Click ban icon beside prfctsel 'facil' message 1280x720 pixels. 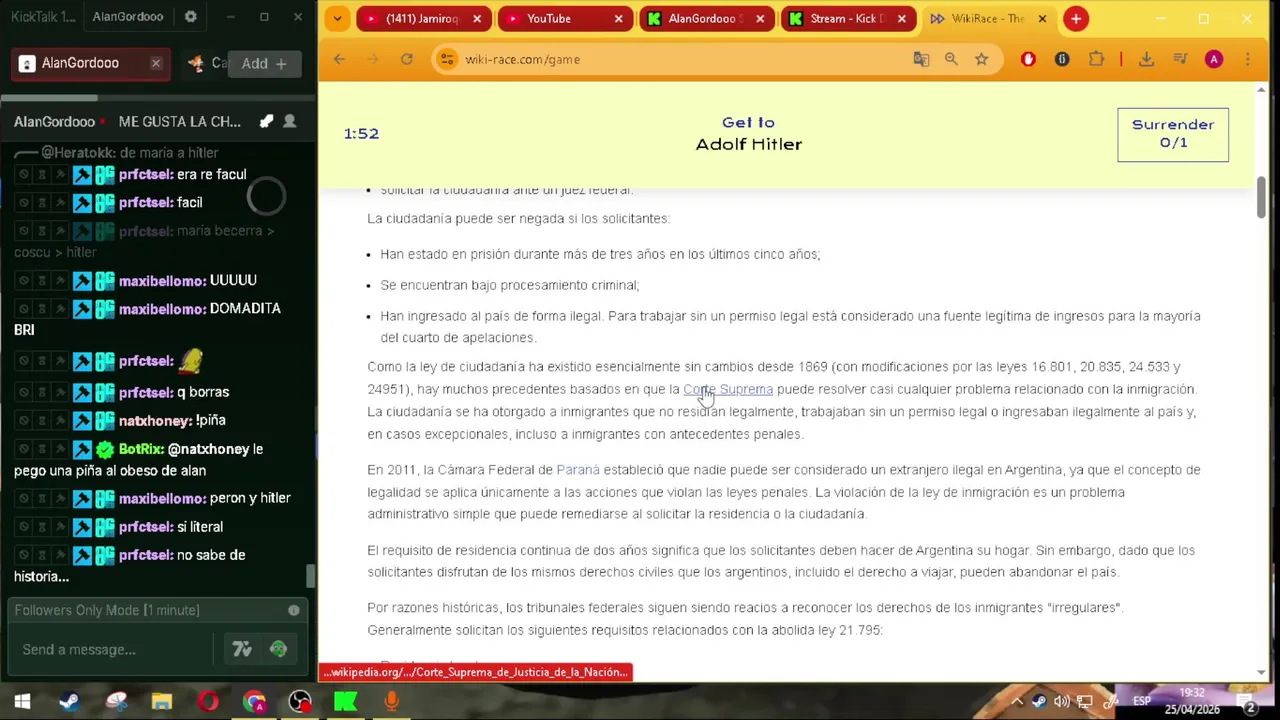[24, 202]
